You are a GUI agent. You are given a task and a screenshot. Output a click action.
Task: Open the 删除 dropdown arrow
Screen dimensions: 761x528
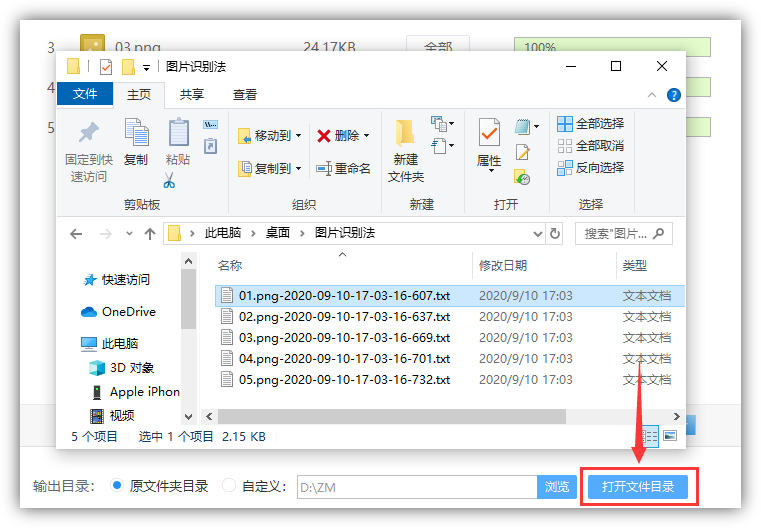[366, 135]
